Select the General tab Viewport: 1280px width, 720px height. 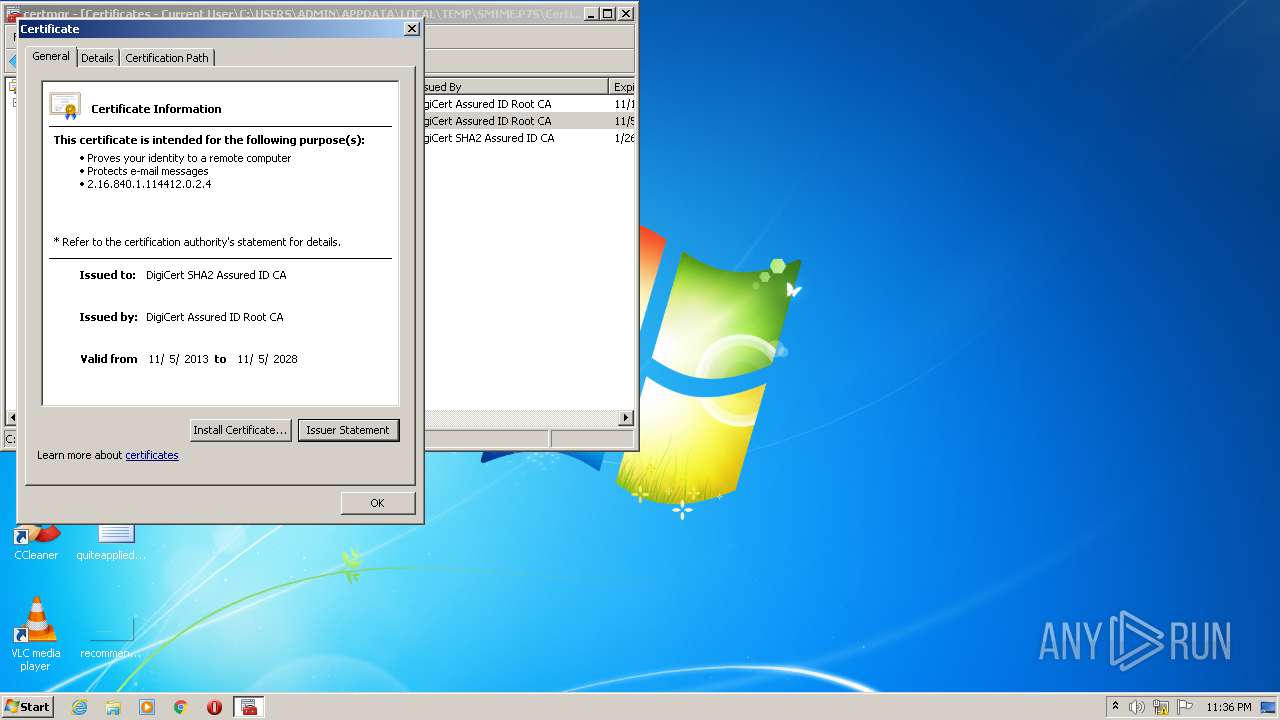(x=51, y=56)
